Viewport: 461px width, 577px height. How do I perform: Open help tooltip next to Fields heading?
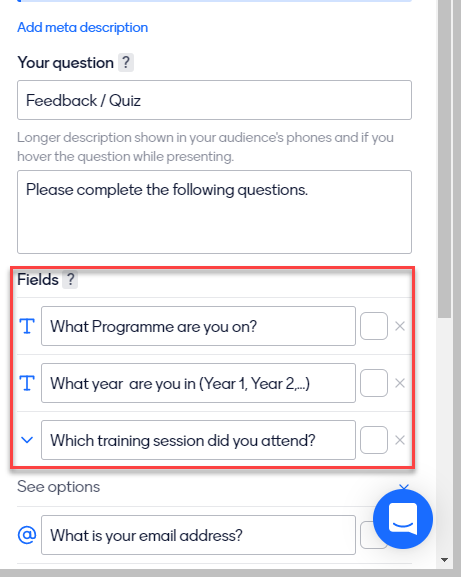tap(70, 279)
